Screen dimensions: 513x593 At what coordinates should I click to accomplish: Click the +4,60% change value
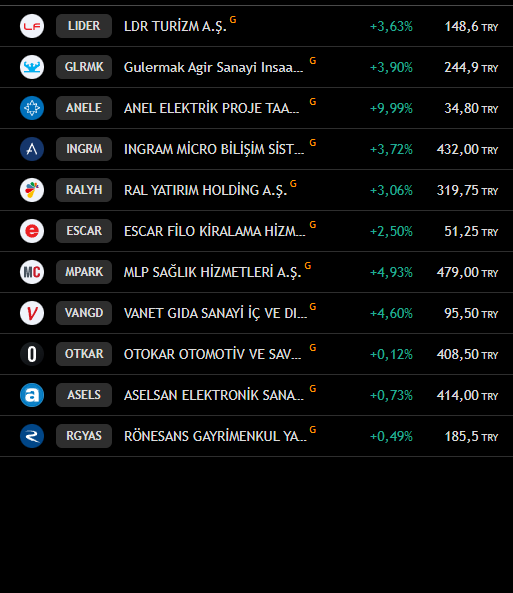pos(391,314)
